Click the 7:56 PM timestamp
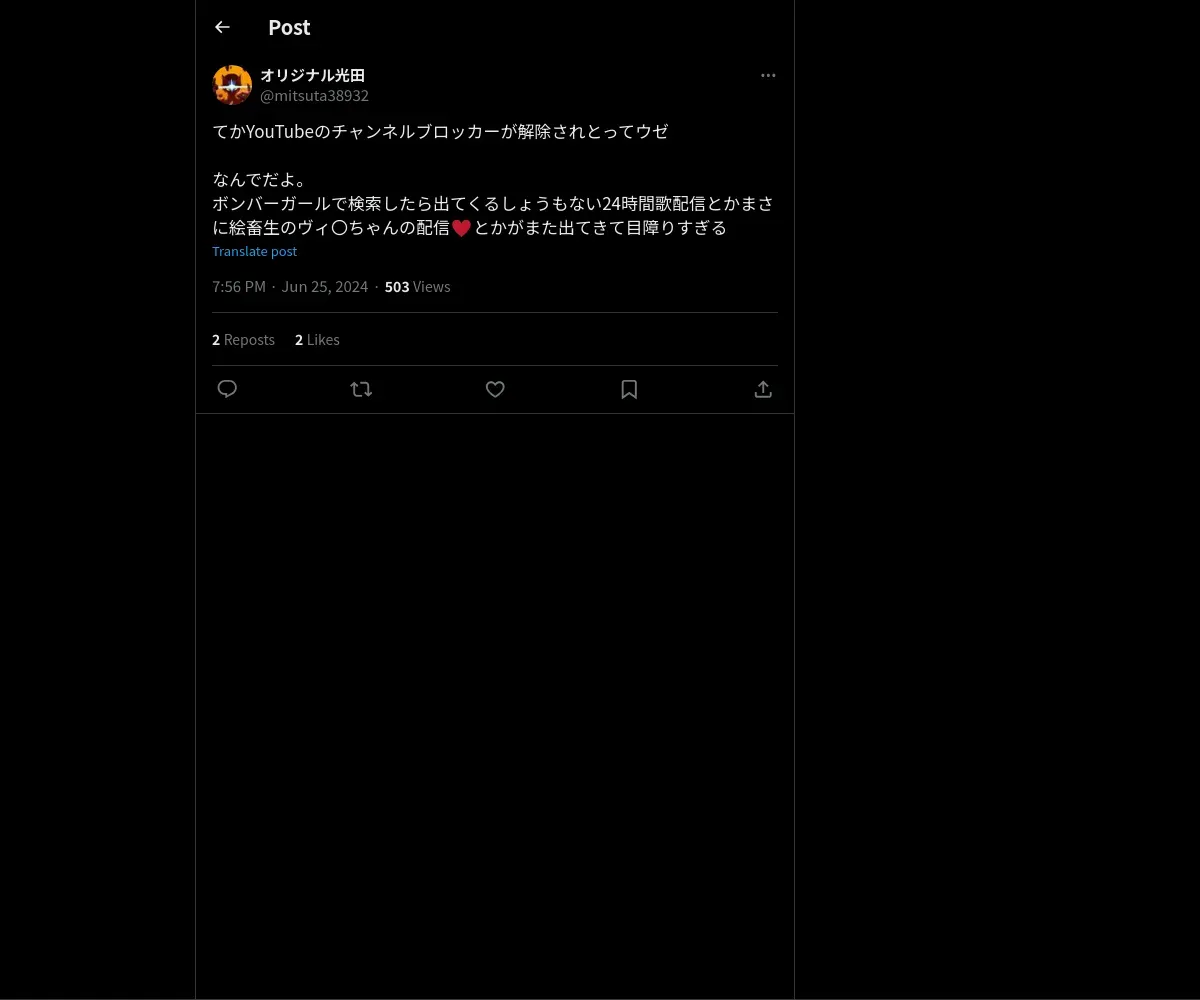The width and height of the screenshot is (1200, 1000). click(239, 287)
